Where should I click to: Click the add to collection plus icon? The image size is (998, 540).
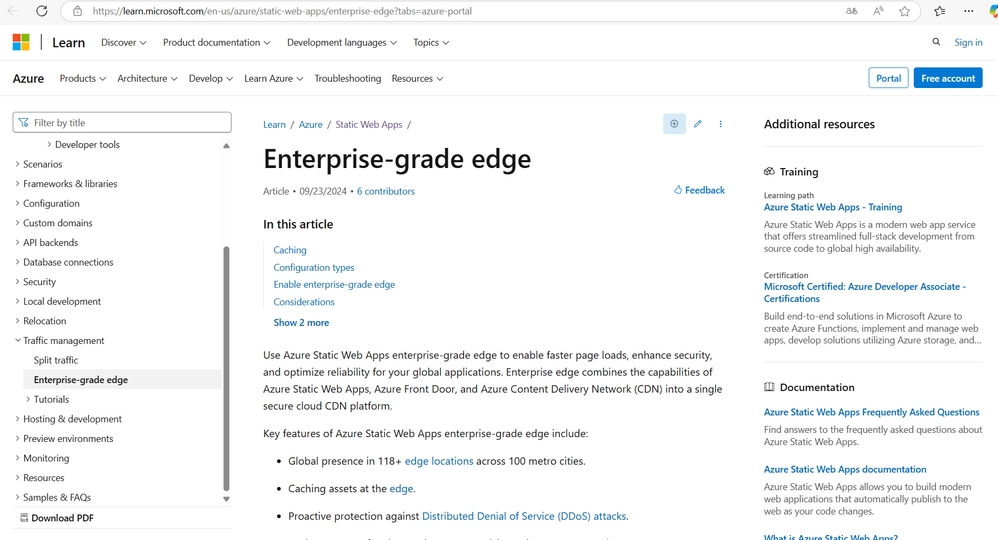(x=674, y=124)
